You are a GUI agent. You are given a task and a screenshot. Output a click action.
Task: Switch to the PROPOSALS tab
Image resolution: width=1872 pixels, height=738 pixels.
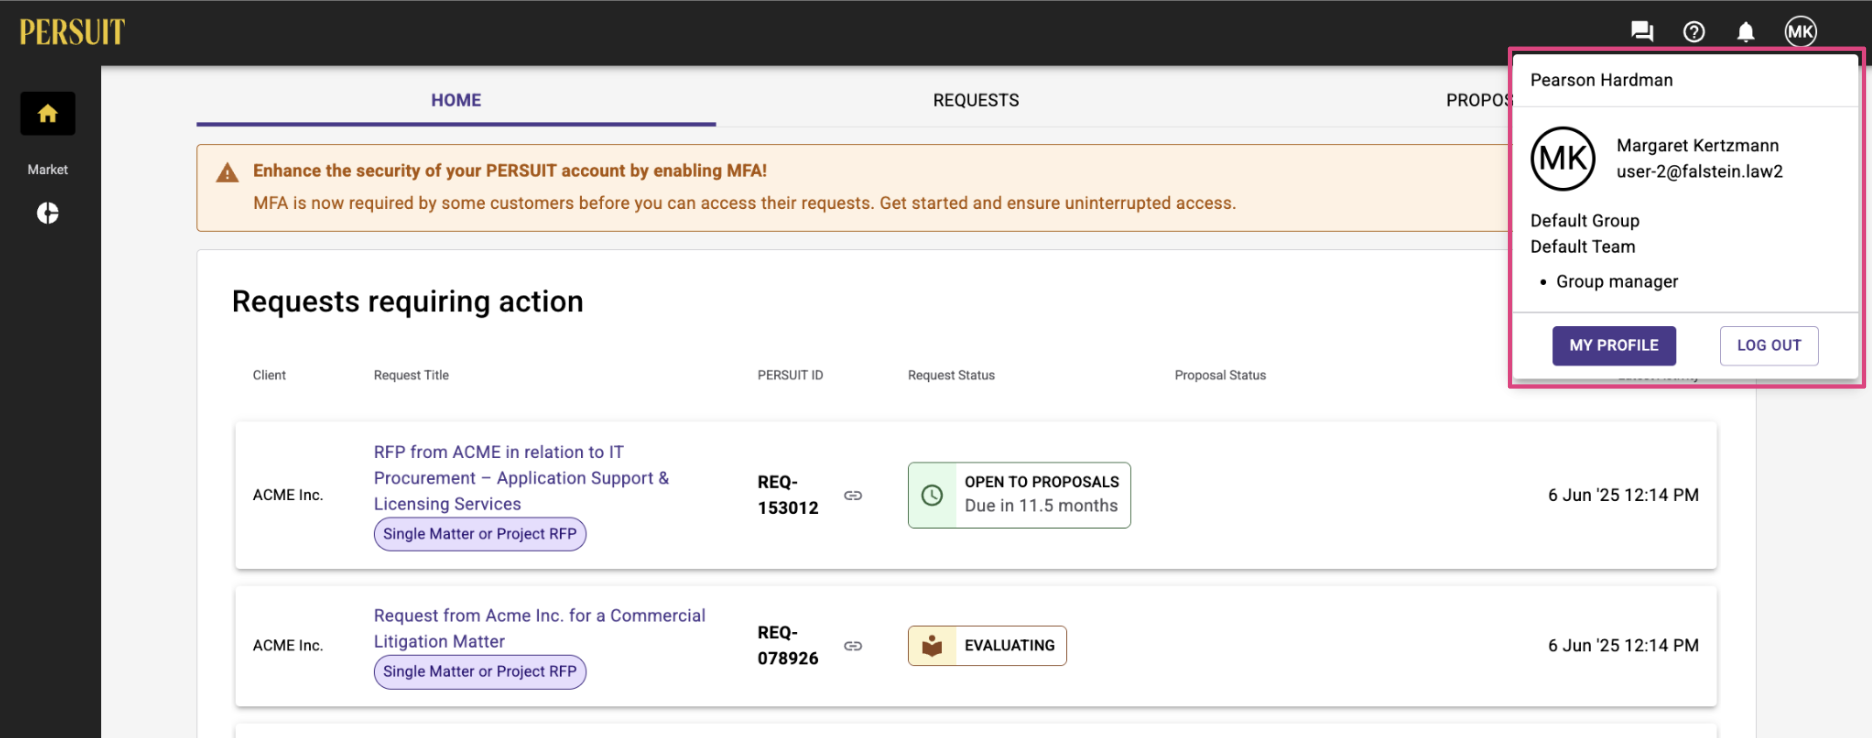click(x=1478, y=100)
